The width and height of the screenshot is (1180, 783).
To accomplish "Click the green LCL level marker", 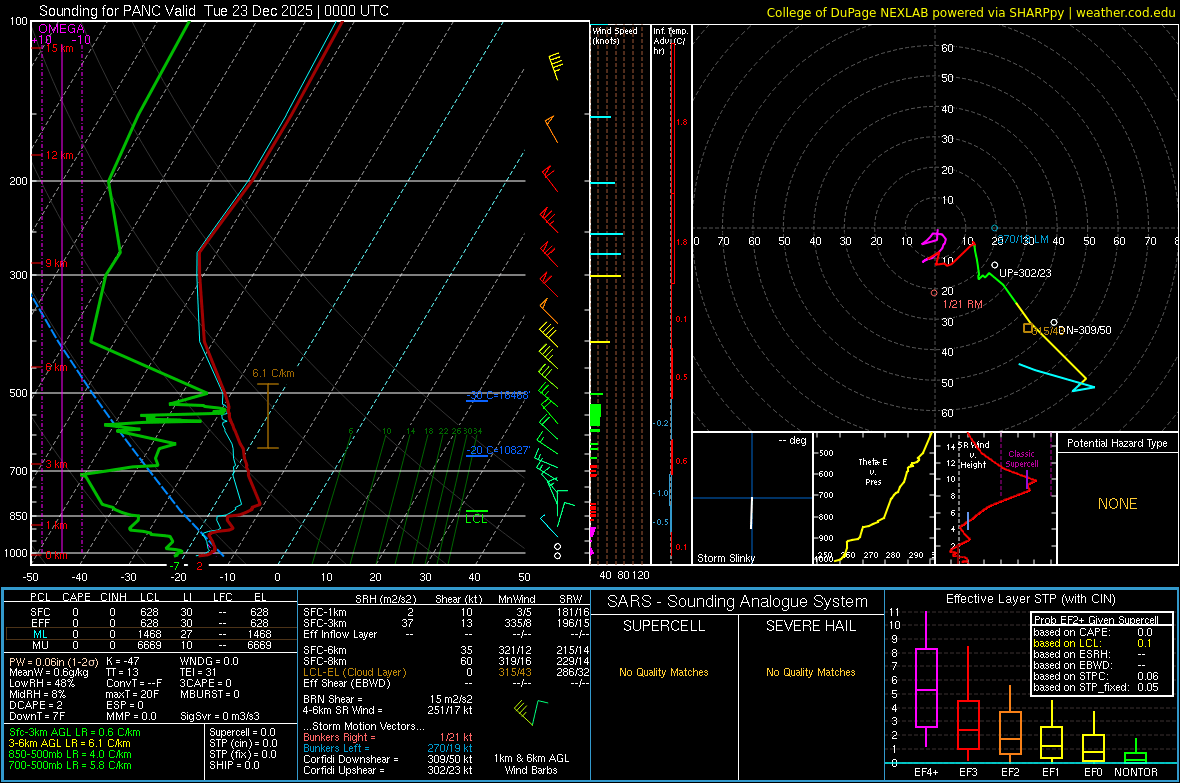I will coord(476,516).
